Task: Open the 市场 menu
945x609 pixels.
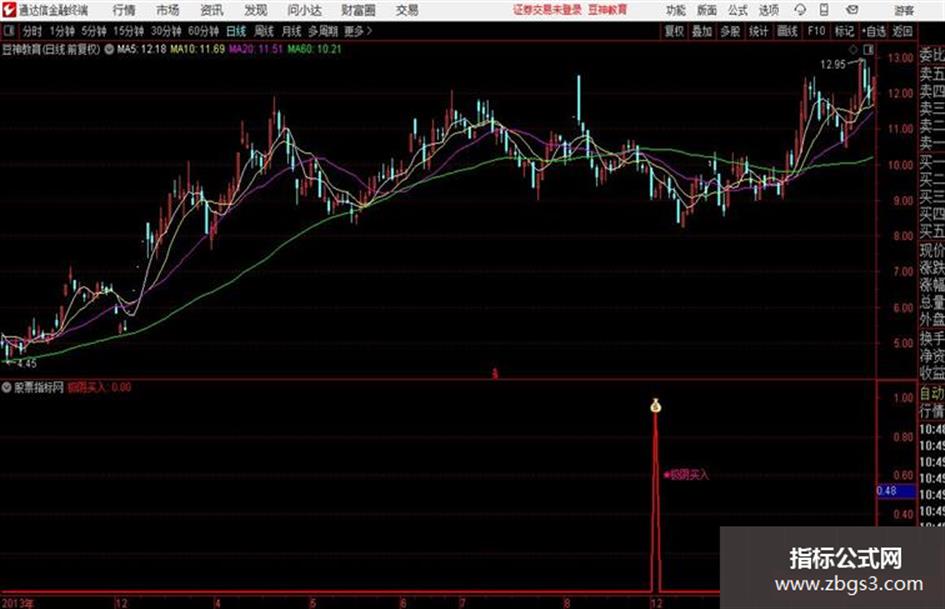Action: point(168,10)
